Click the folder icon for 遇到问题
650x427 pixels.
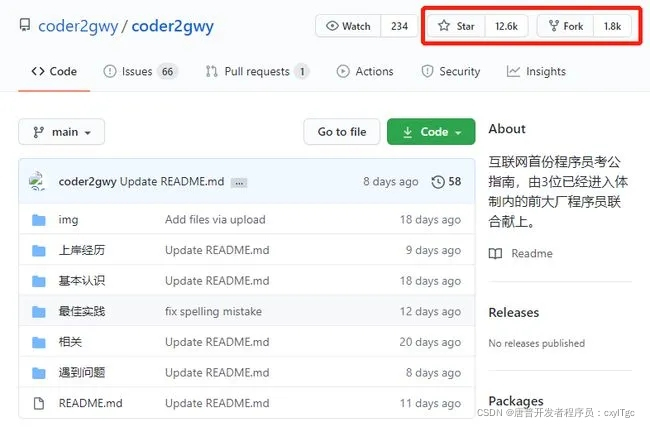pyautogui.click(x=39, y=373)
